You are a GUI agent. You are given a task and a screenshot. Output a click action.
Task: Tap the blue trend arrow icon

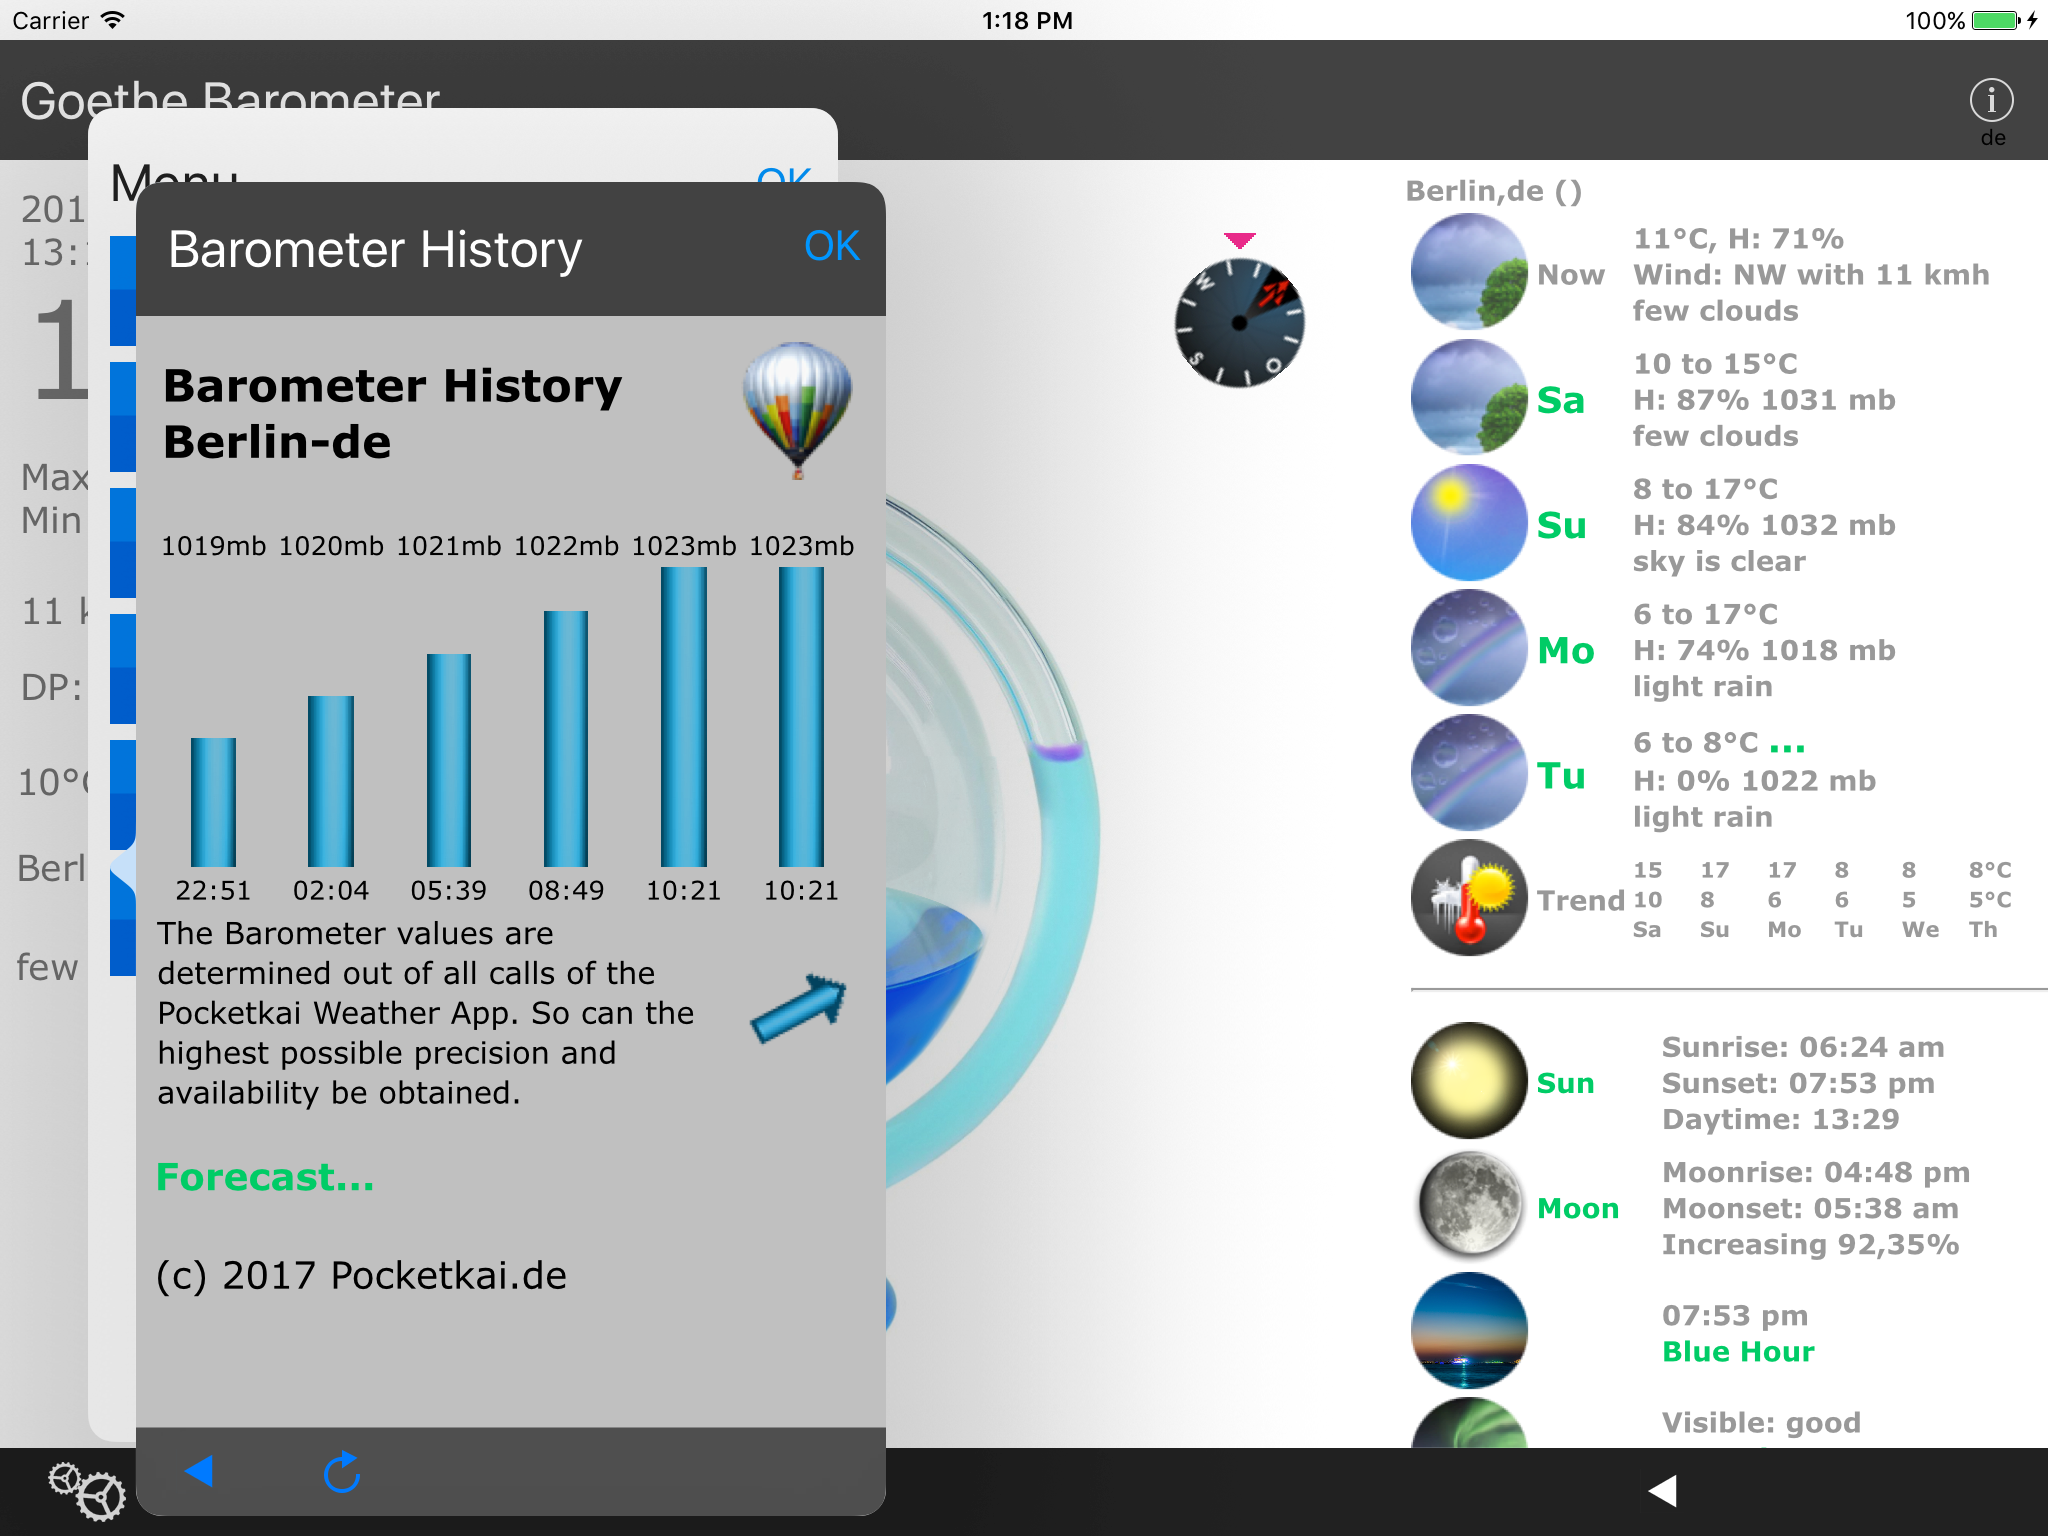(799, 1007)
